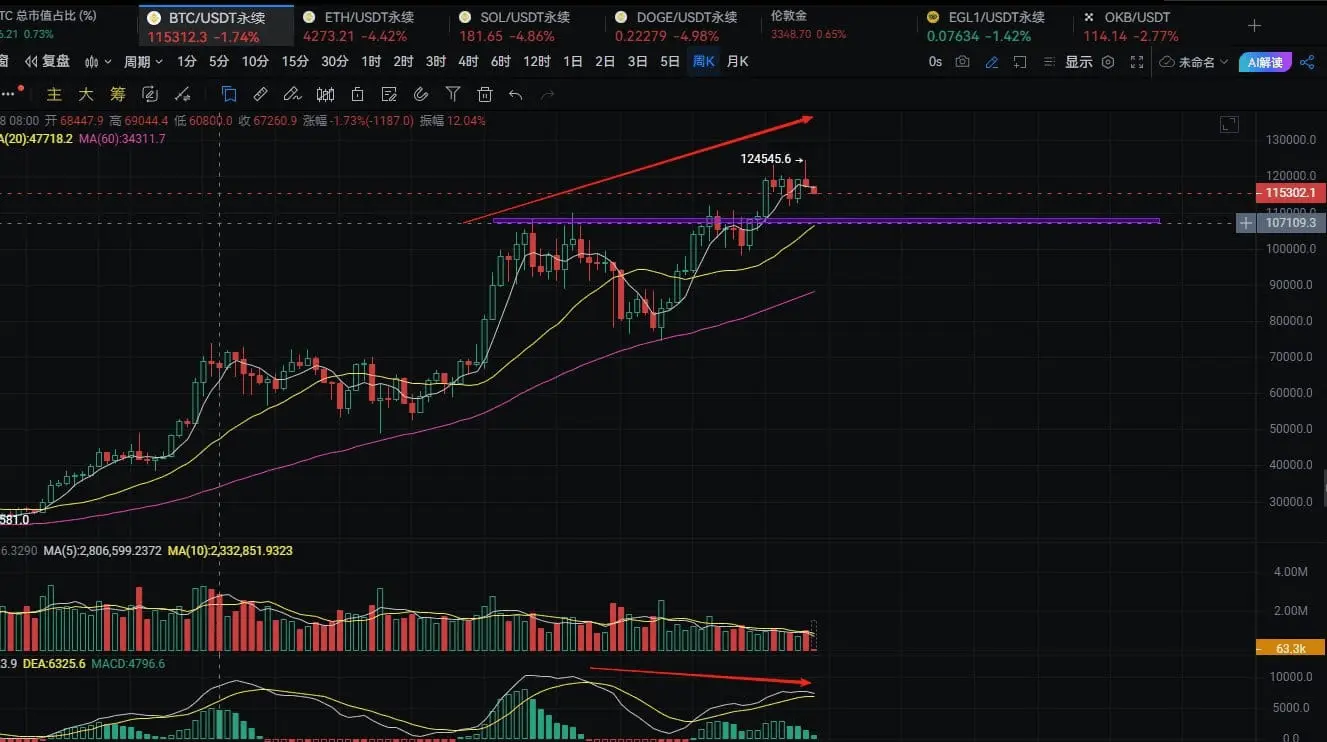
Task: Open chart settings hexagon gear icon
Action: click(x=1108, y=62)
